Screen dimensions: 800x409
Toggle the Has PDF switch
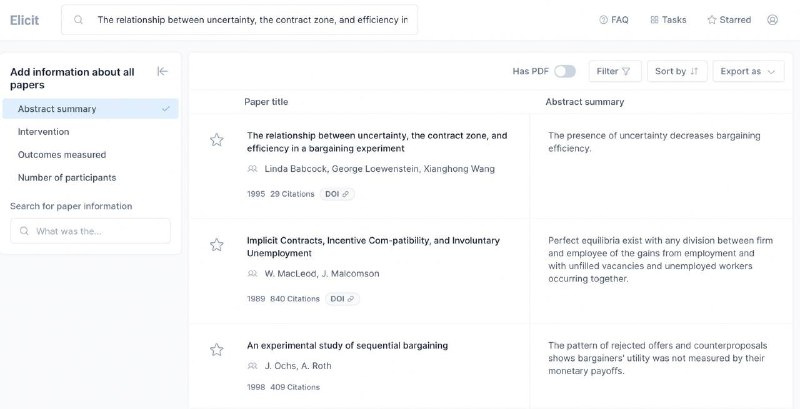coord(565,71)
